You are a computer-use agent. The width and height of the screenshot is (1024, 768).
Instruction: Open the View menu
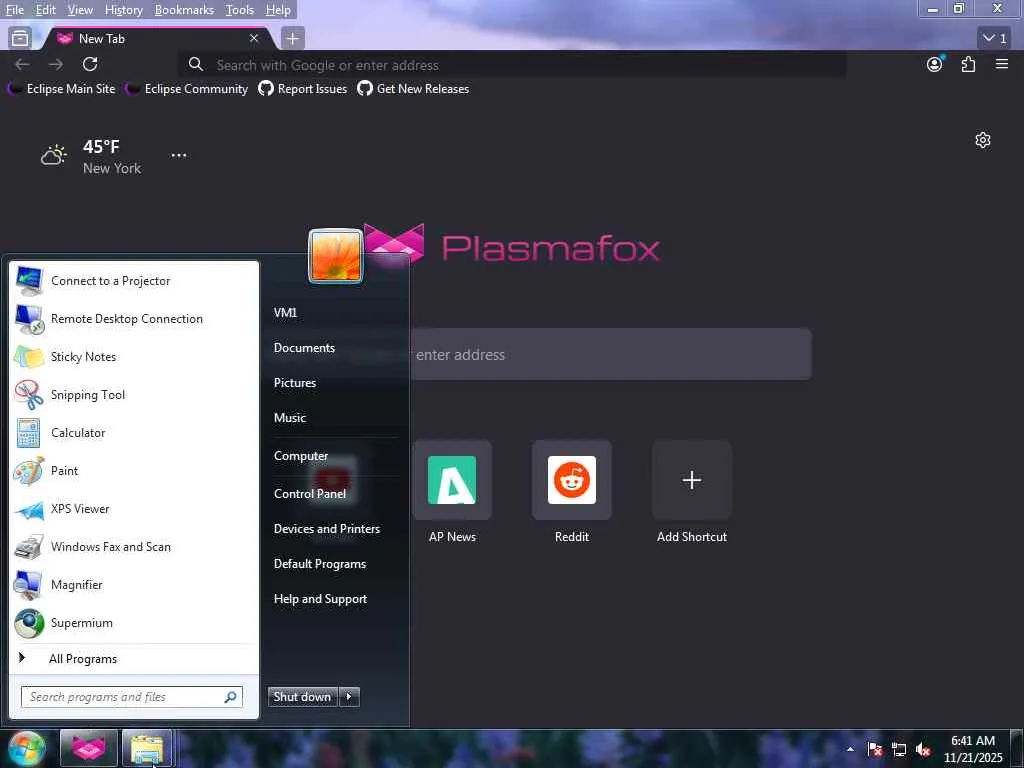click(x=80, y=10)
